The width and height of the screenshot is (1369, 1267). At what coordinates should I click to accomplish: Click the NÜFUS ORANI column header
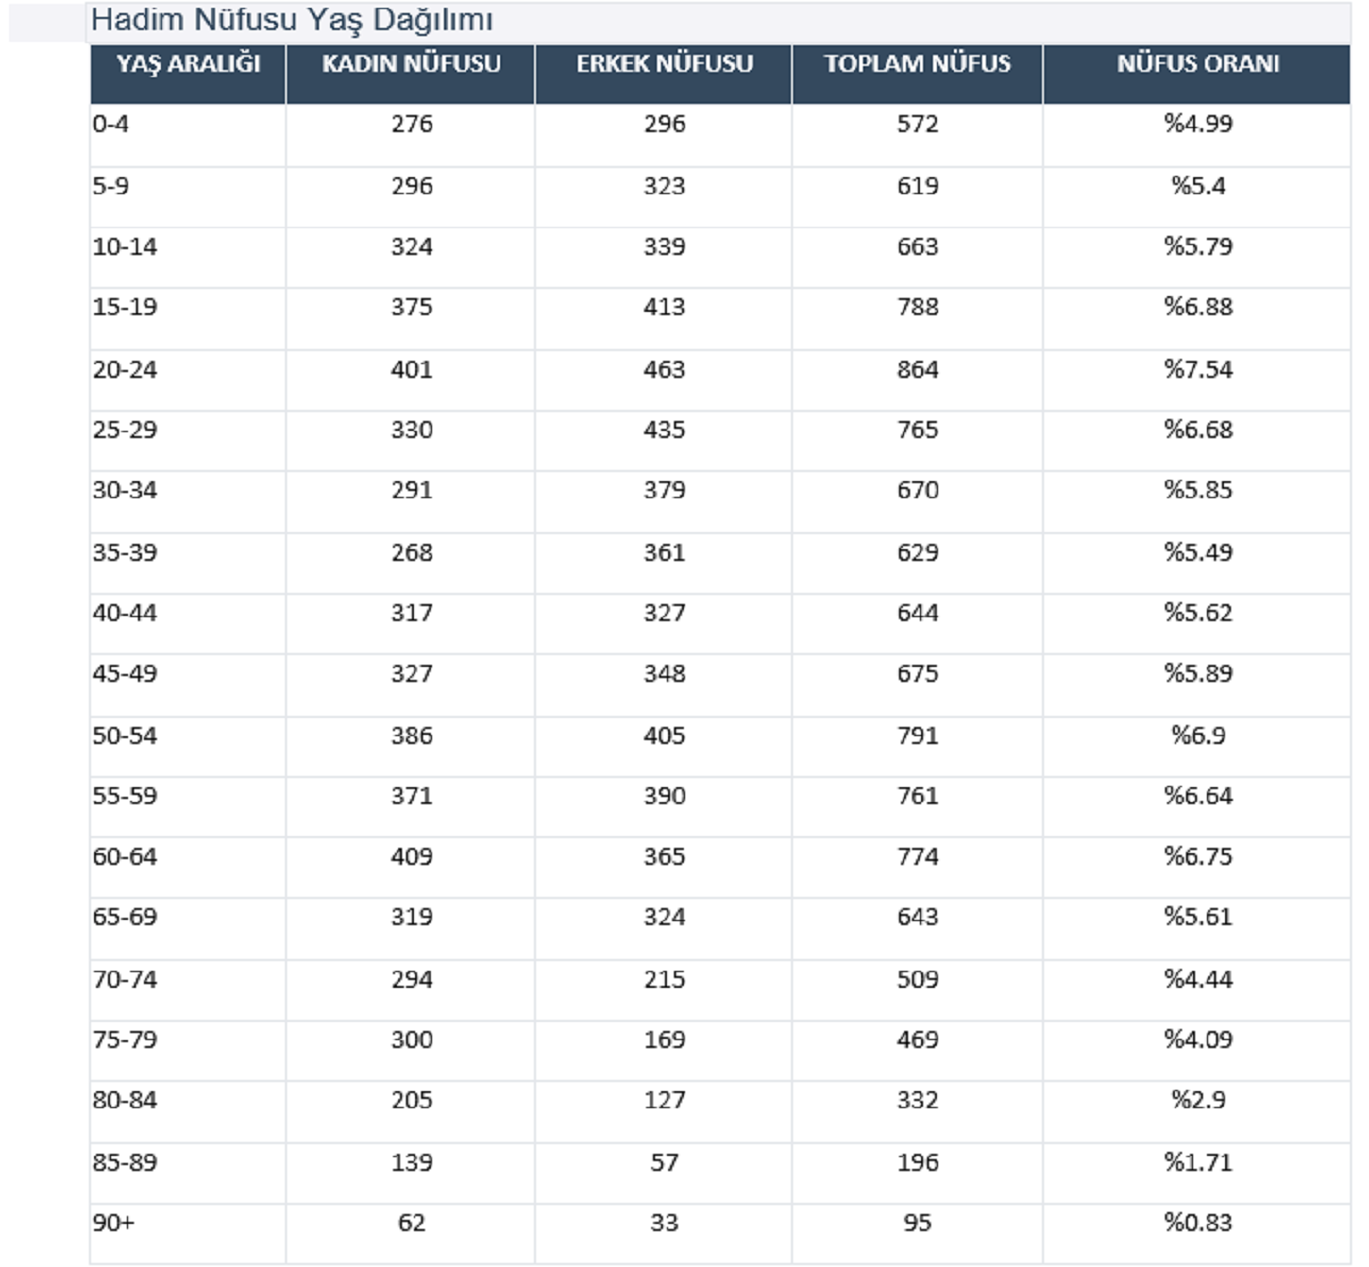pyautogui.click(x=1198, y=64)
